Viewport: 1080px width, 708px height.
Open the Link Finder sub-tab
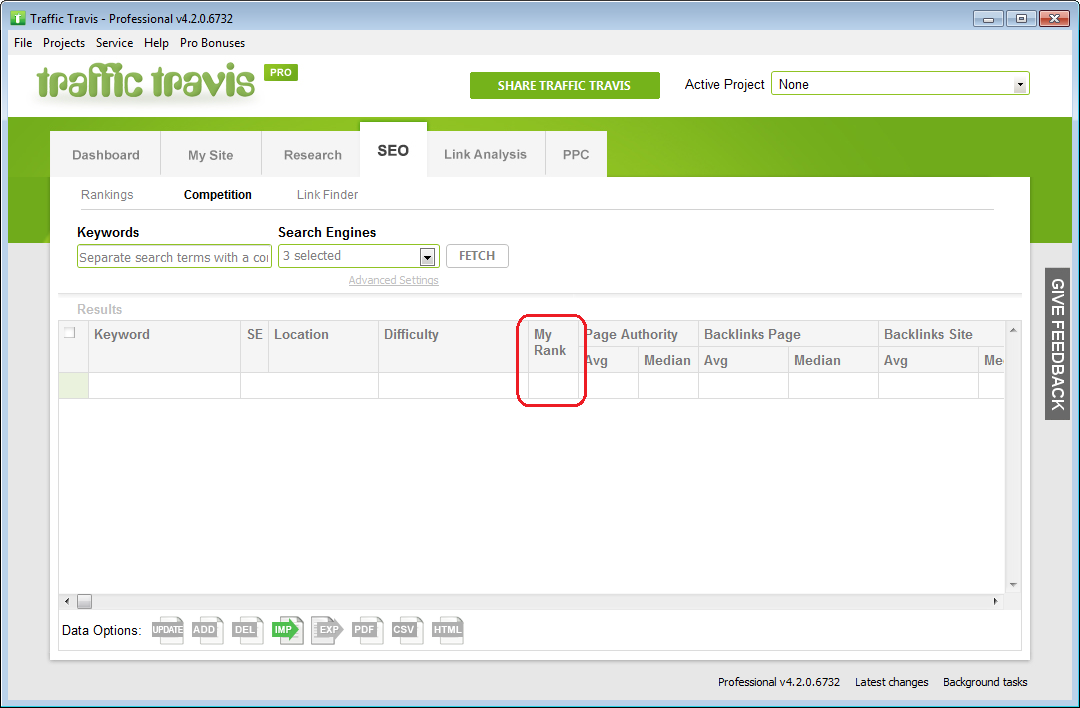point(327,195)
